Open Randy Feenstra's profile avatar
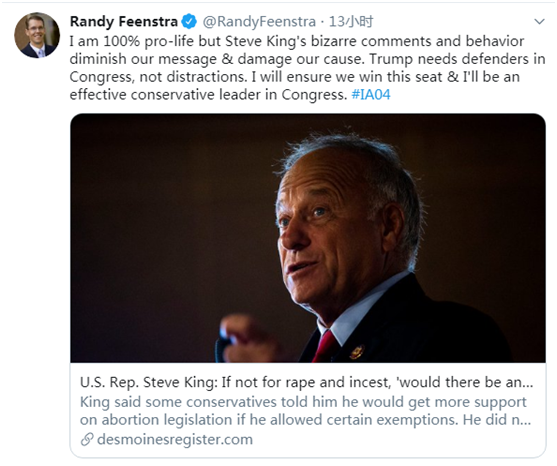The width and height of the screenshot is (557, 466). (x=37, y=35)
